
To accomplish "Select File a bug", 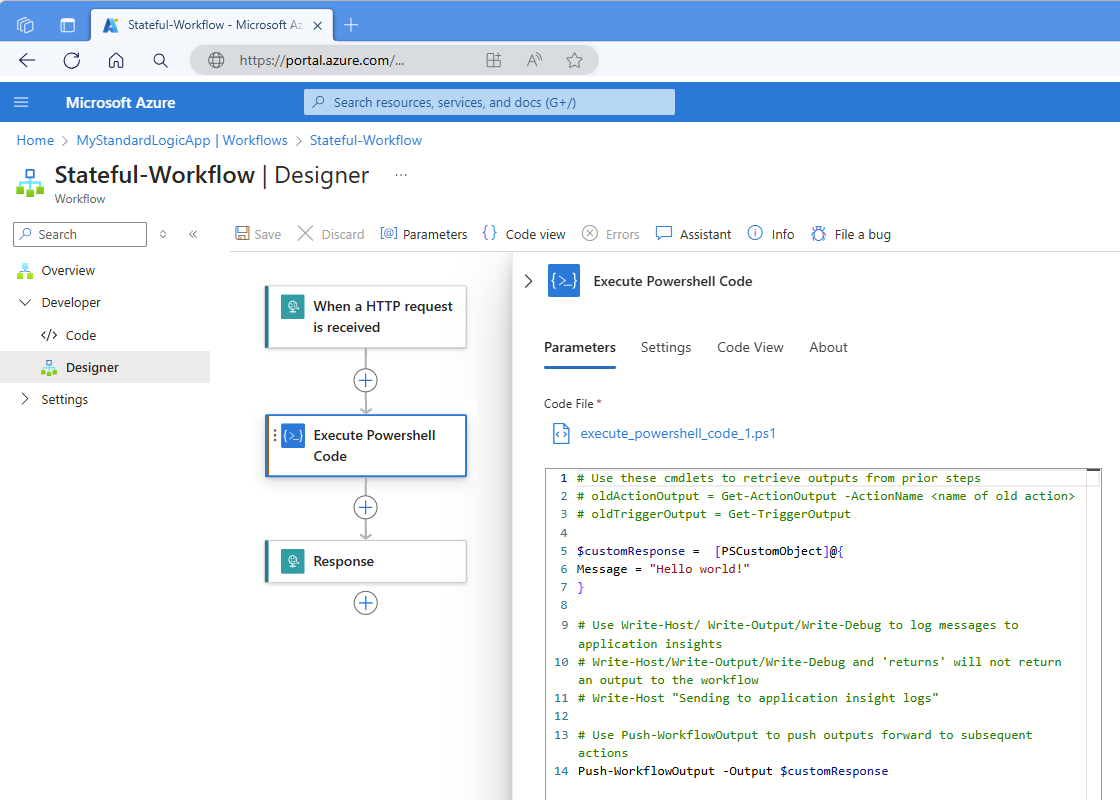I will coord(850,233).
